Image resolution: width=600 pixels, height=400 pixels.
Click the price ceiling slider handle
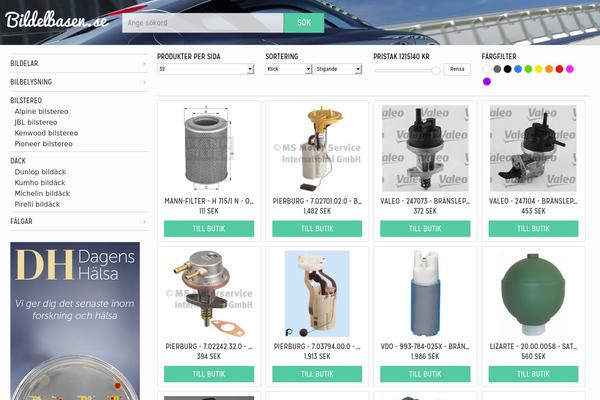tap(436, 70)
